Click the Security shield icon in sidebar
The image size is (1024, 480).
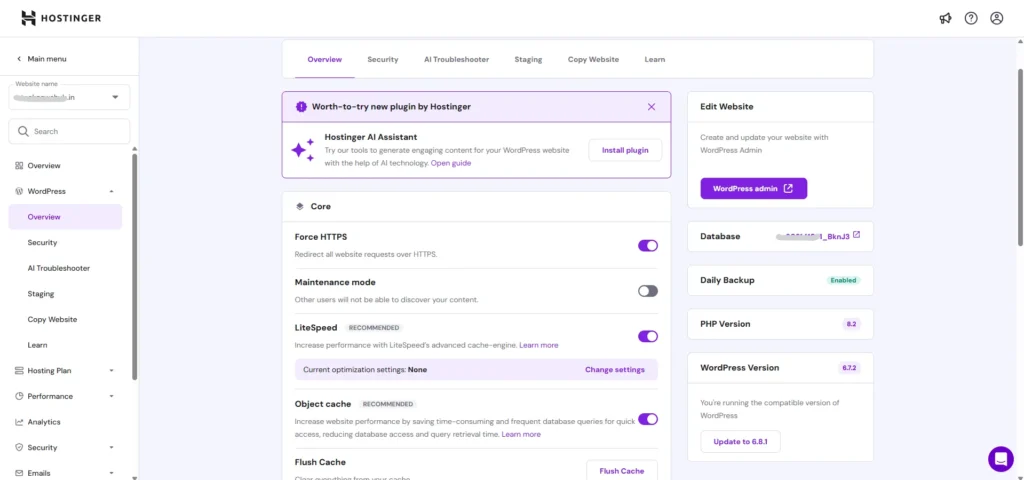[x=19, y=447]
